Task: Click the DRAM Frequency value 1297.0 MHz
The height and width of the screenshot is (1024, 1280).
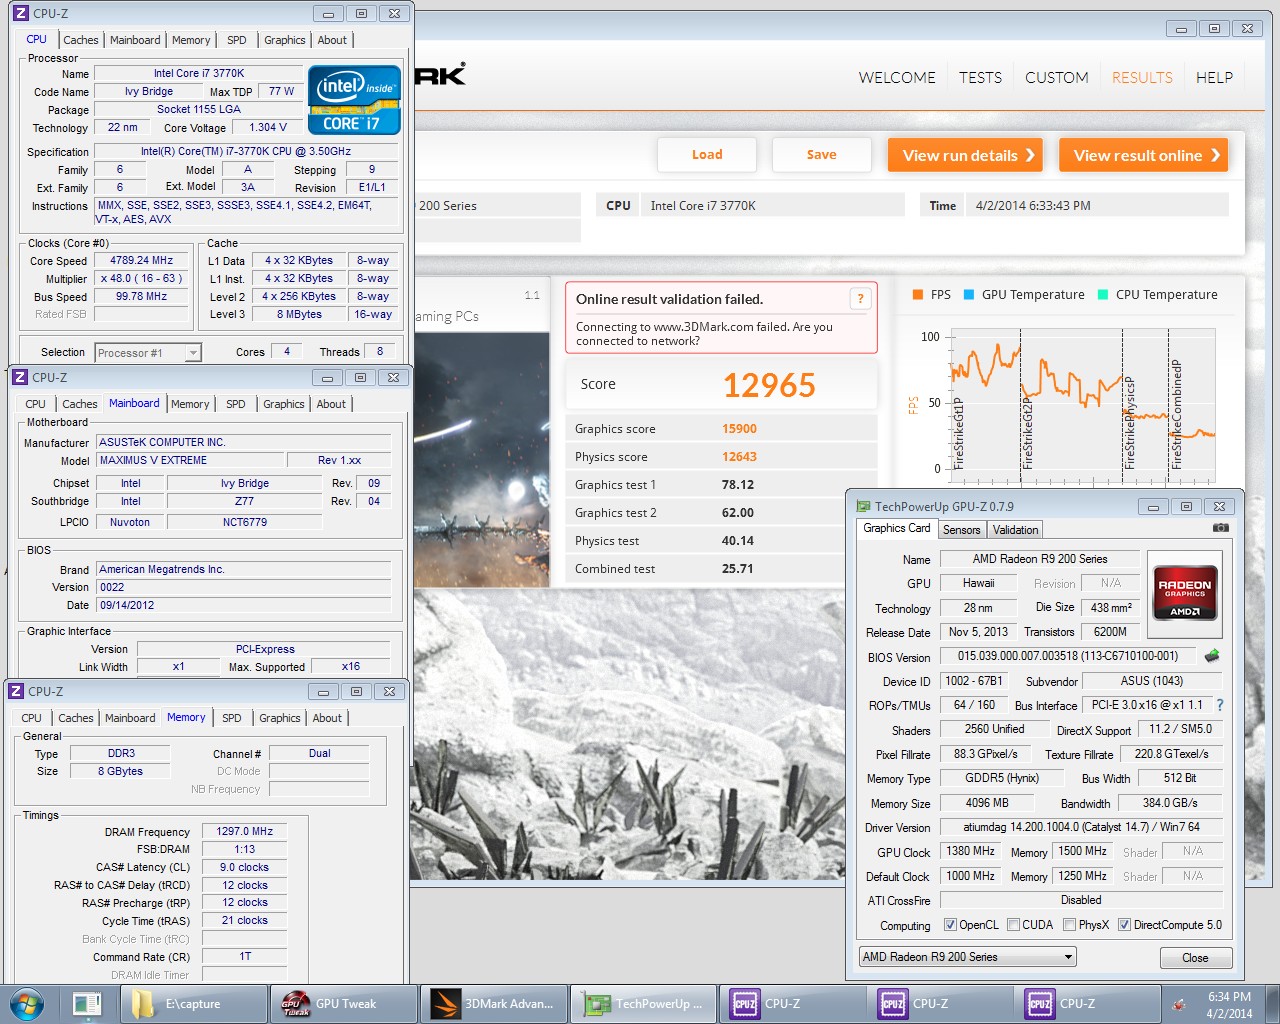Action: point(245,831)
